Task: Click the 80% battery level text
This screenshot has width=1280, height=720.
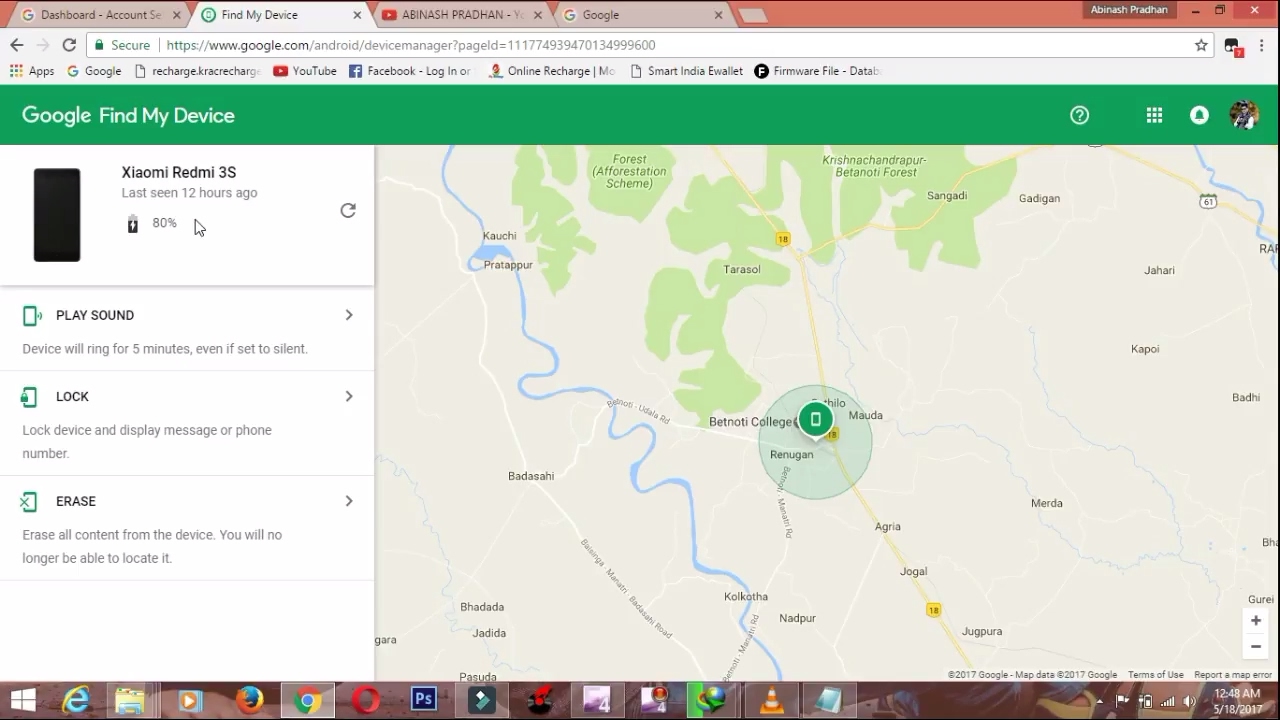Action: pos(164,223)
